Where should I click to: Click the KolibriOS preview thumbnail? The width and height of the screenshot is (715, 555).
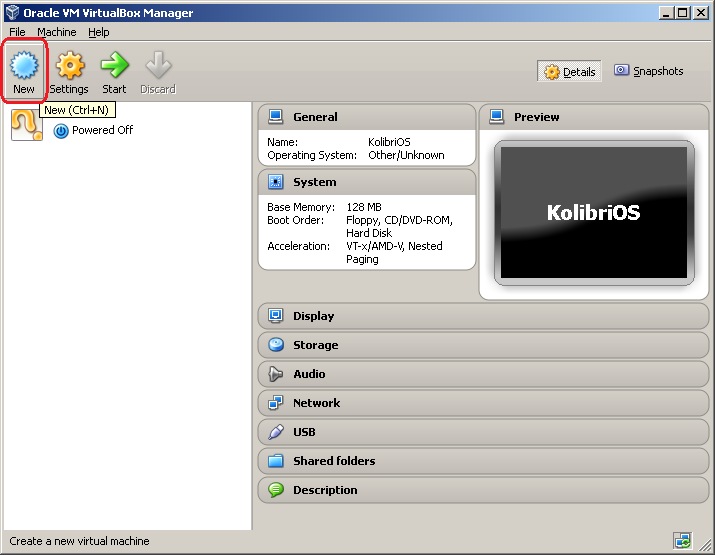[593, 213]
